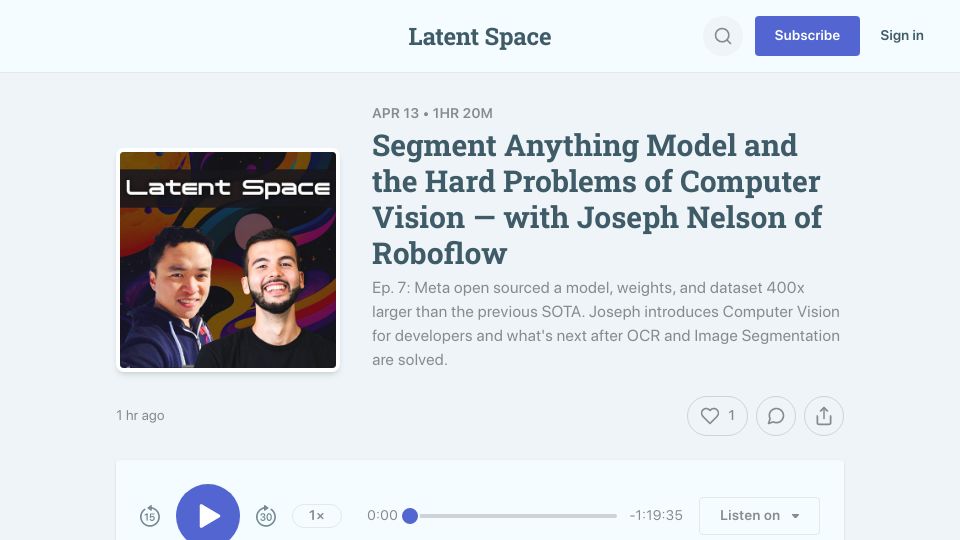The height and width of the screenshot is (540, 960).
Task: Open the Sign in link
Action: [902, 36]
